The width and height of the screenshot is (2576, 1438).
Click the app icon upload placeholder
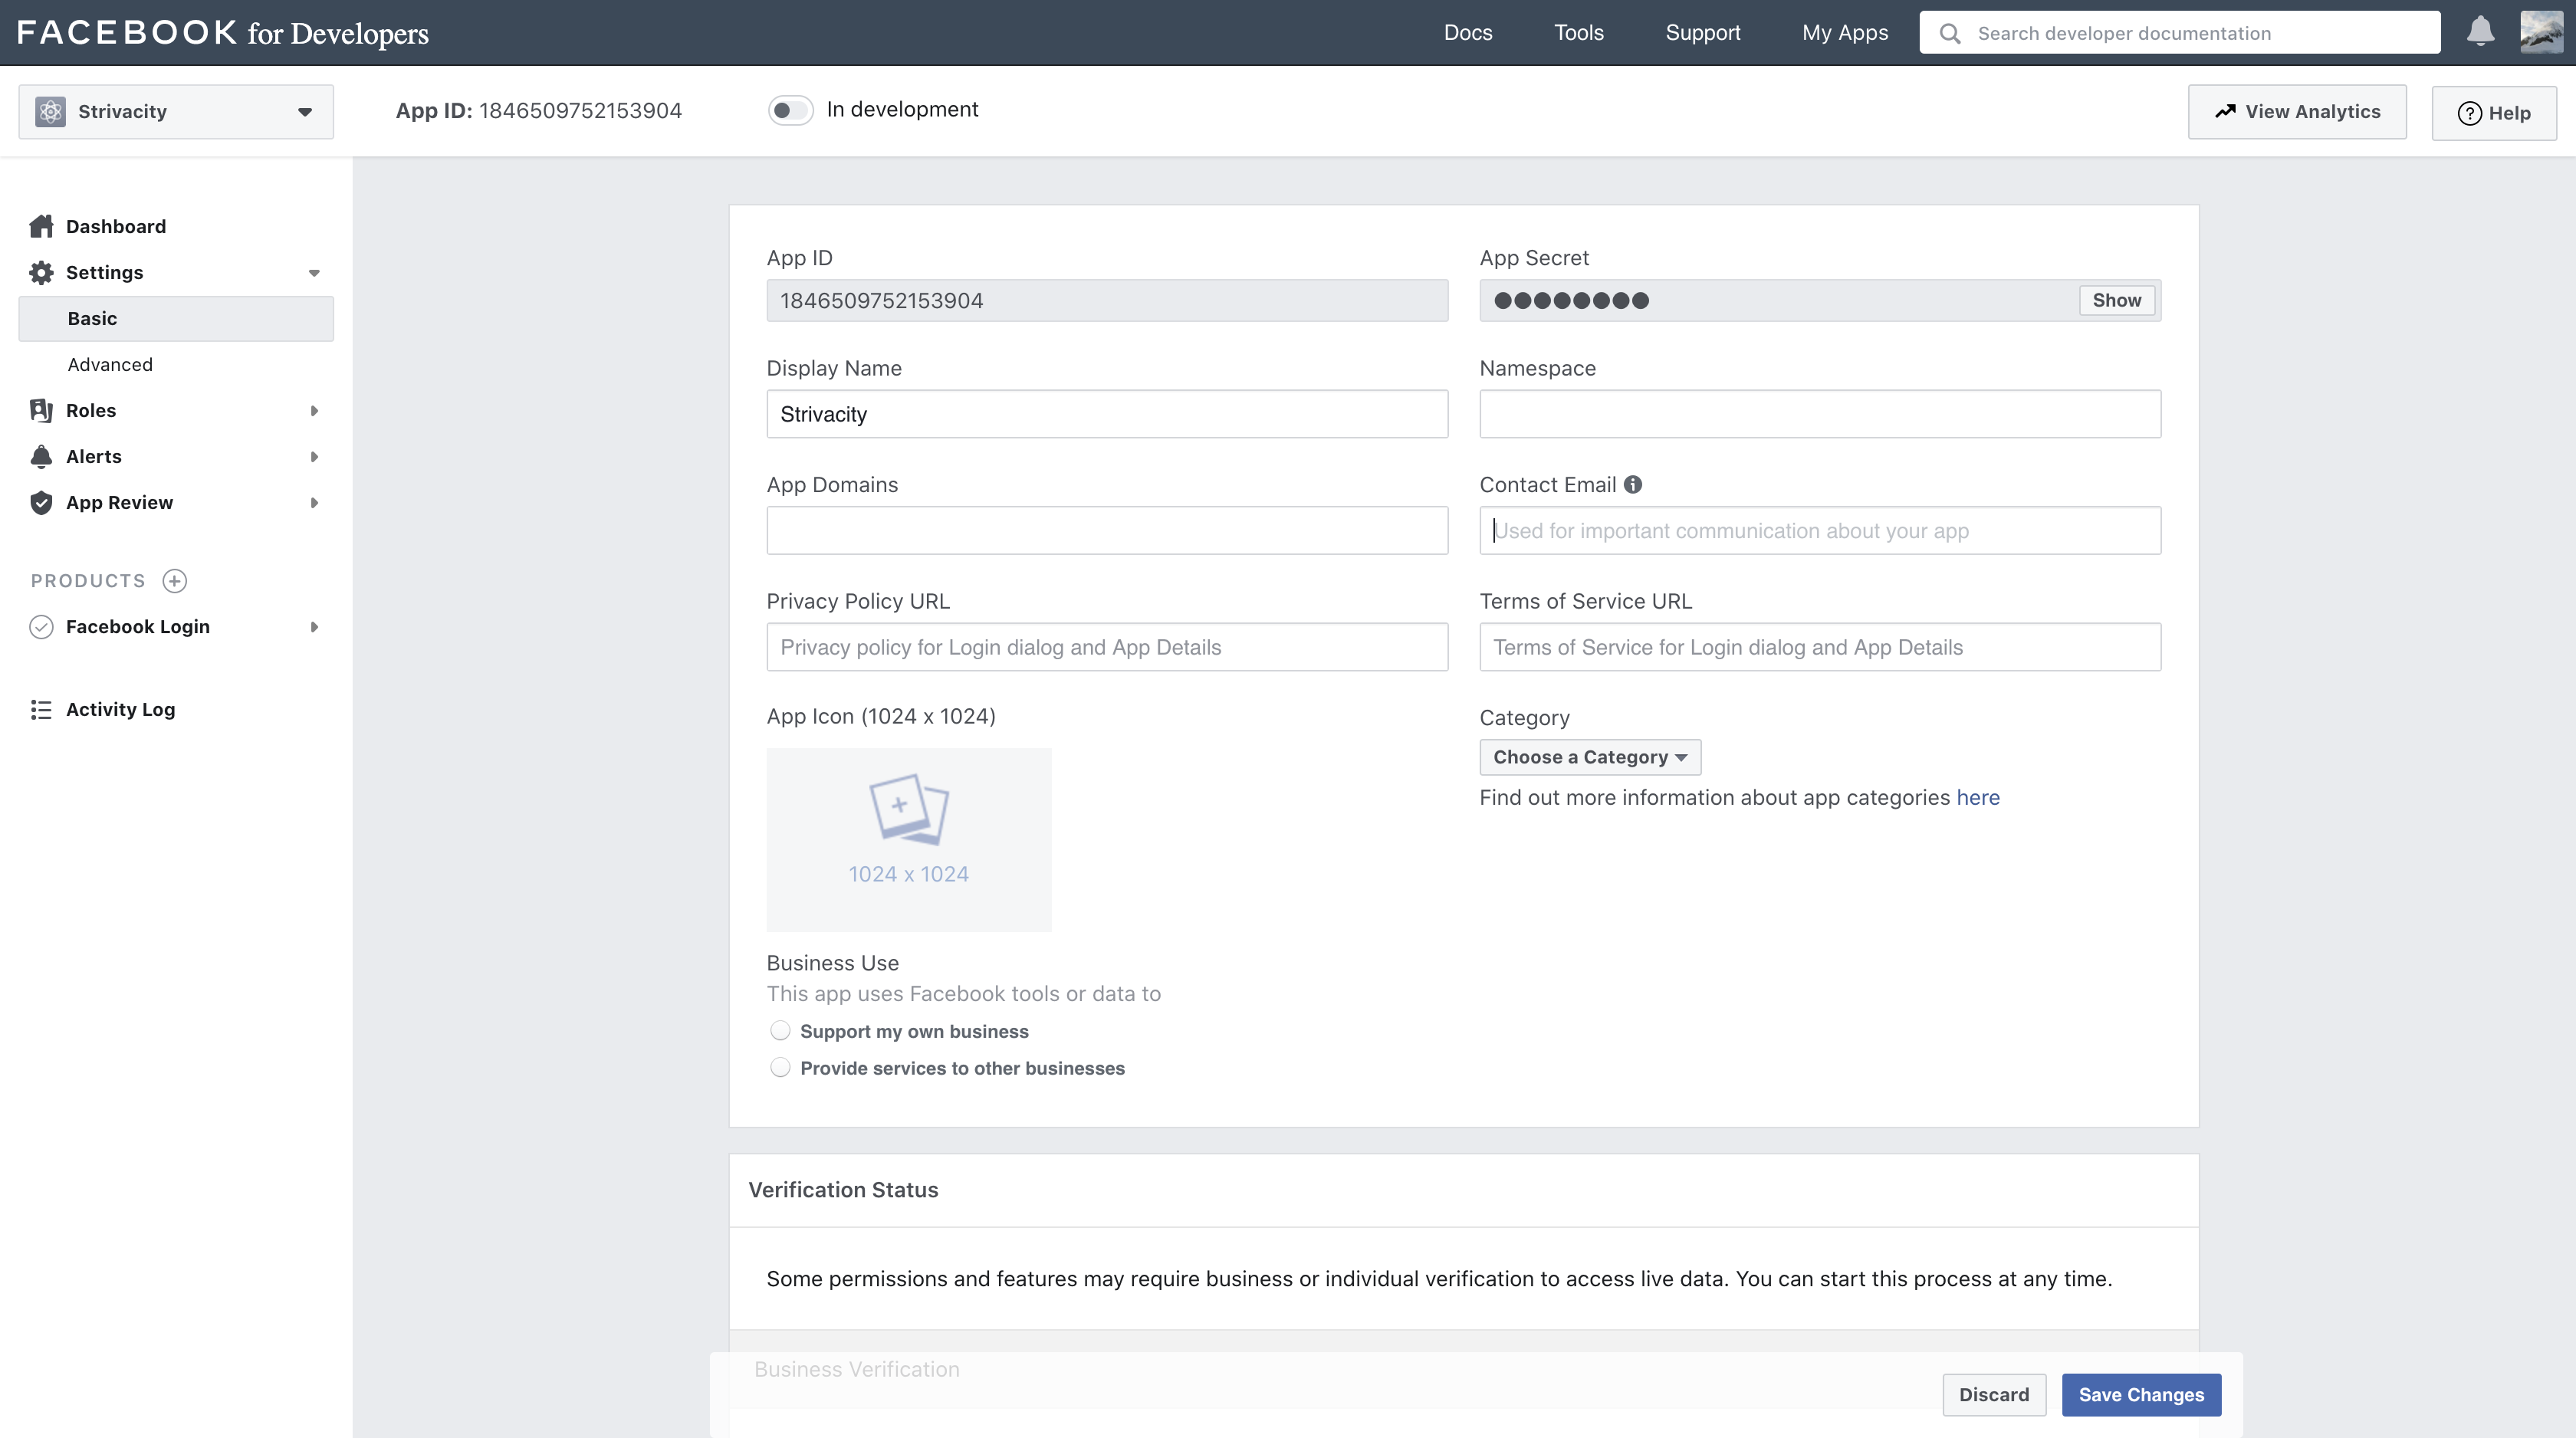908,839
